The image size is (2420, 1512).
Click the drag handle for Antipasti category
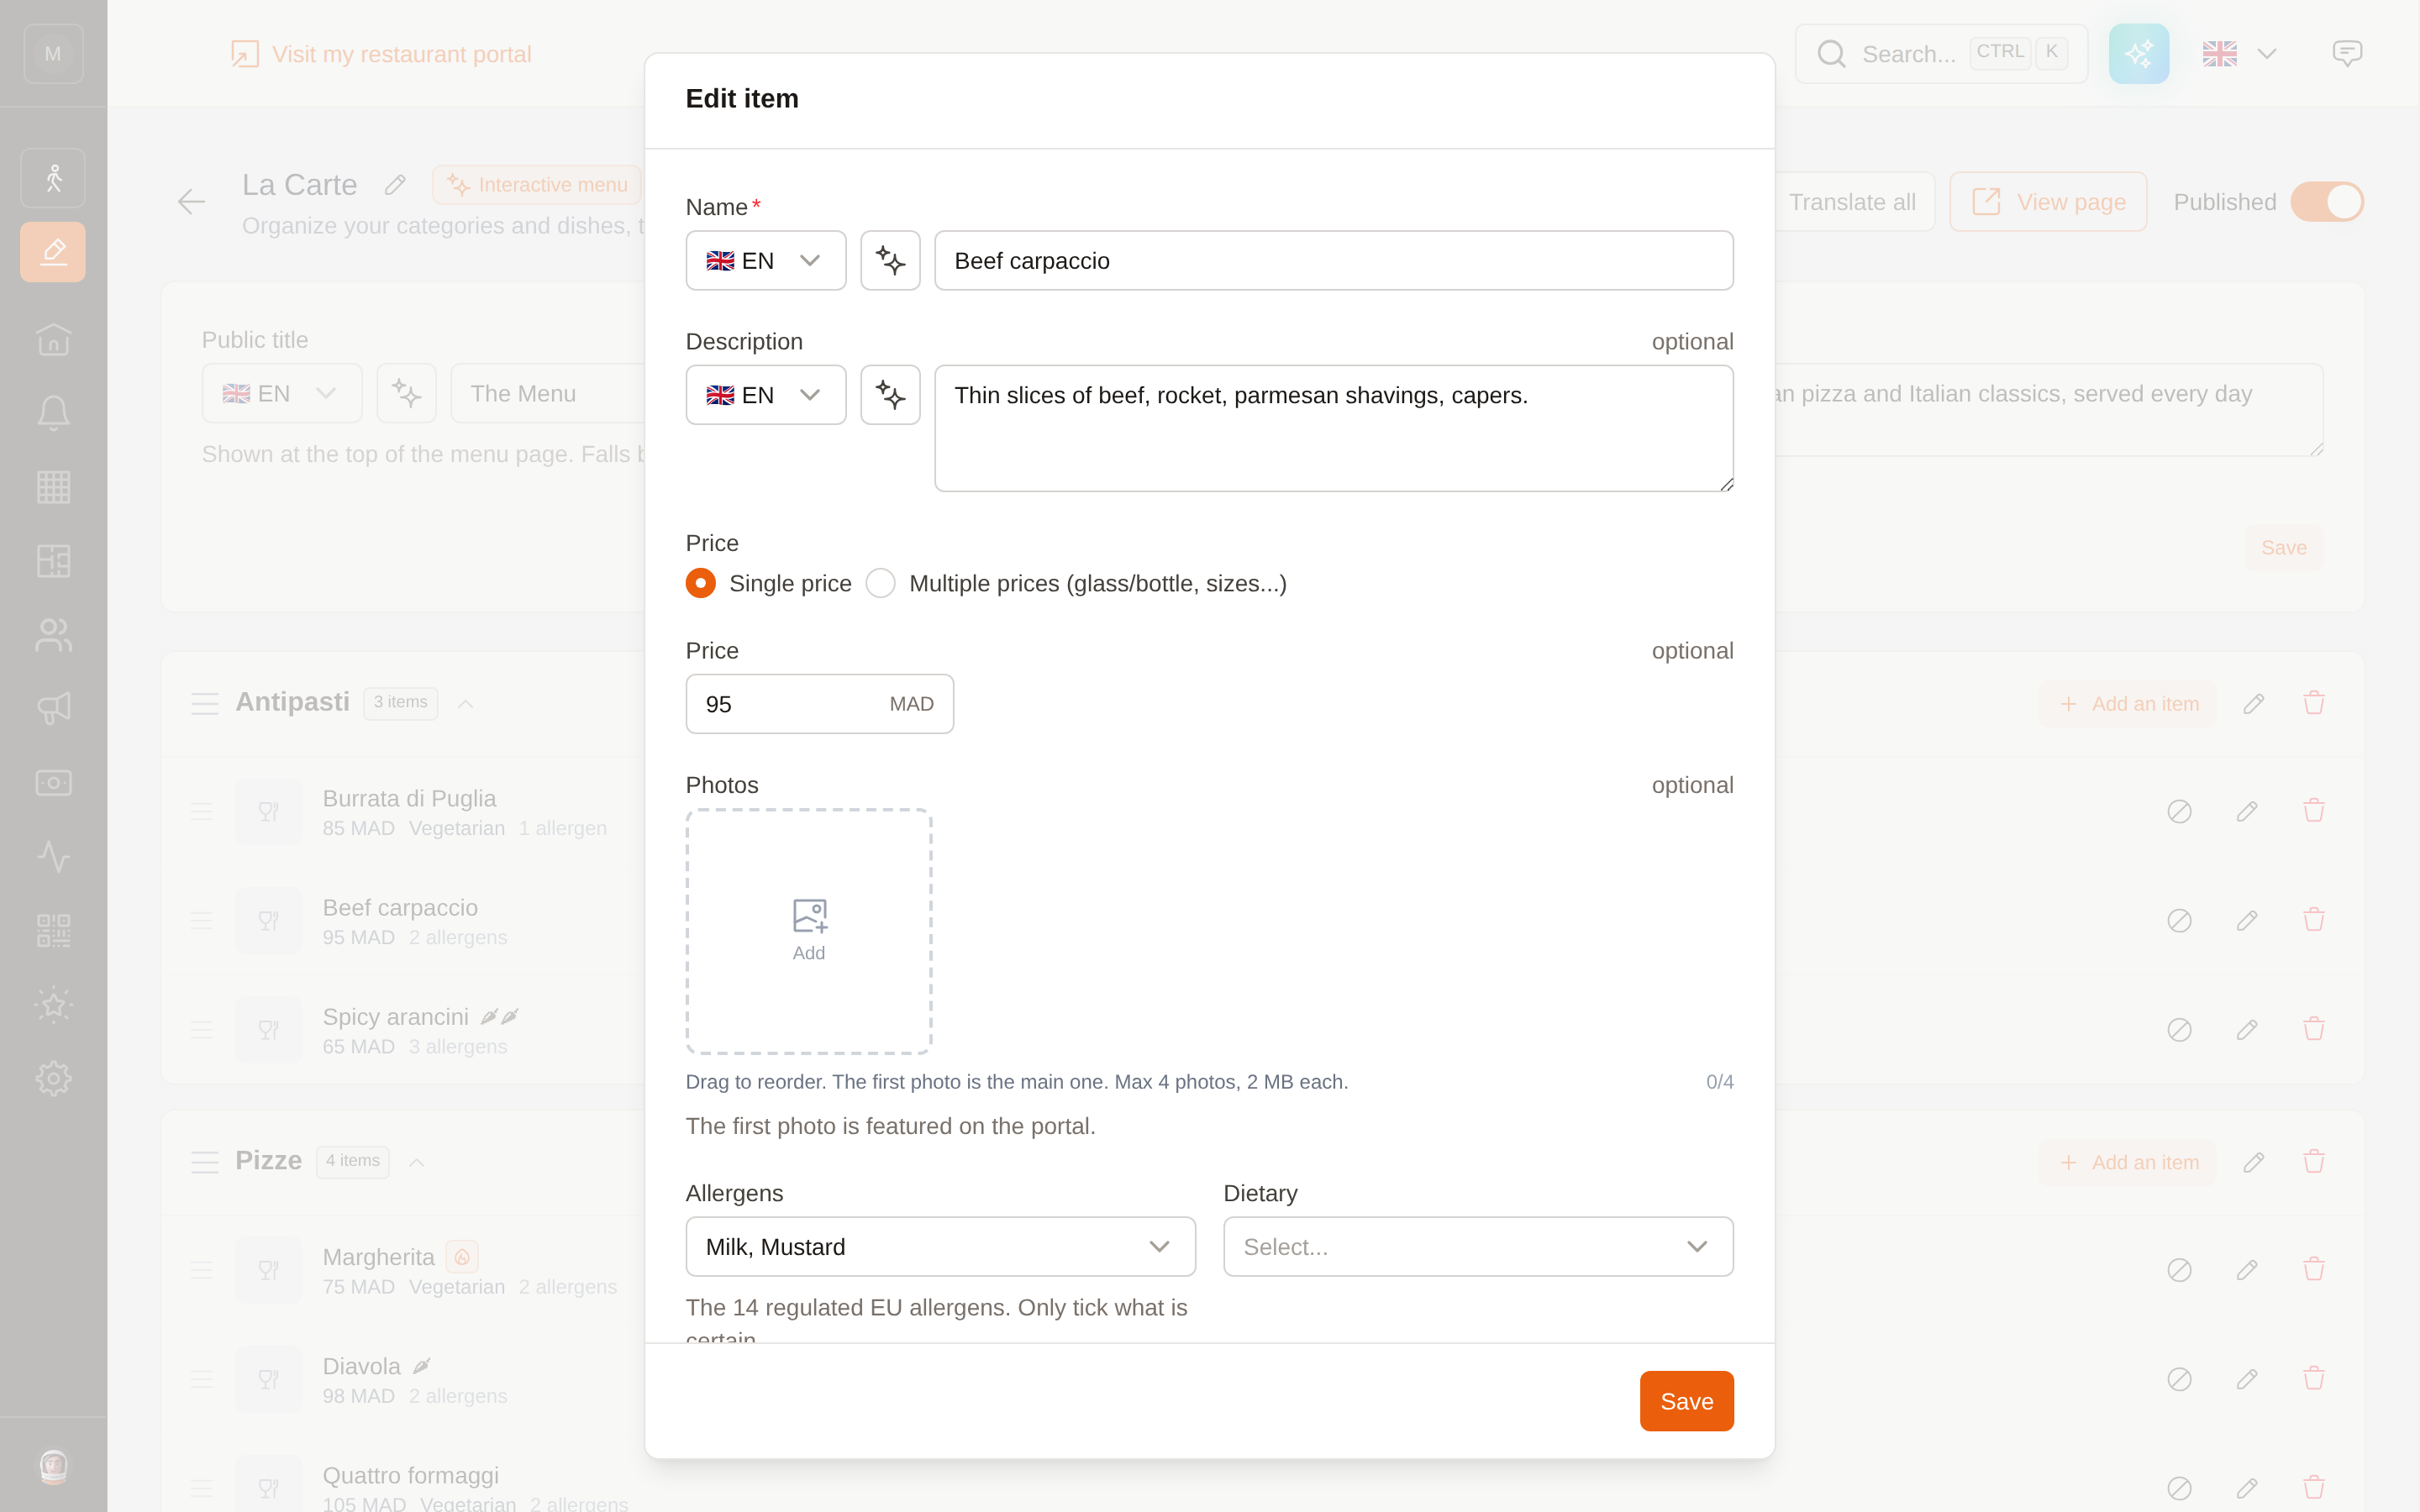205,704
